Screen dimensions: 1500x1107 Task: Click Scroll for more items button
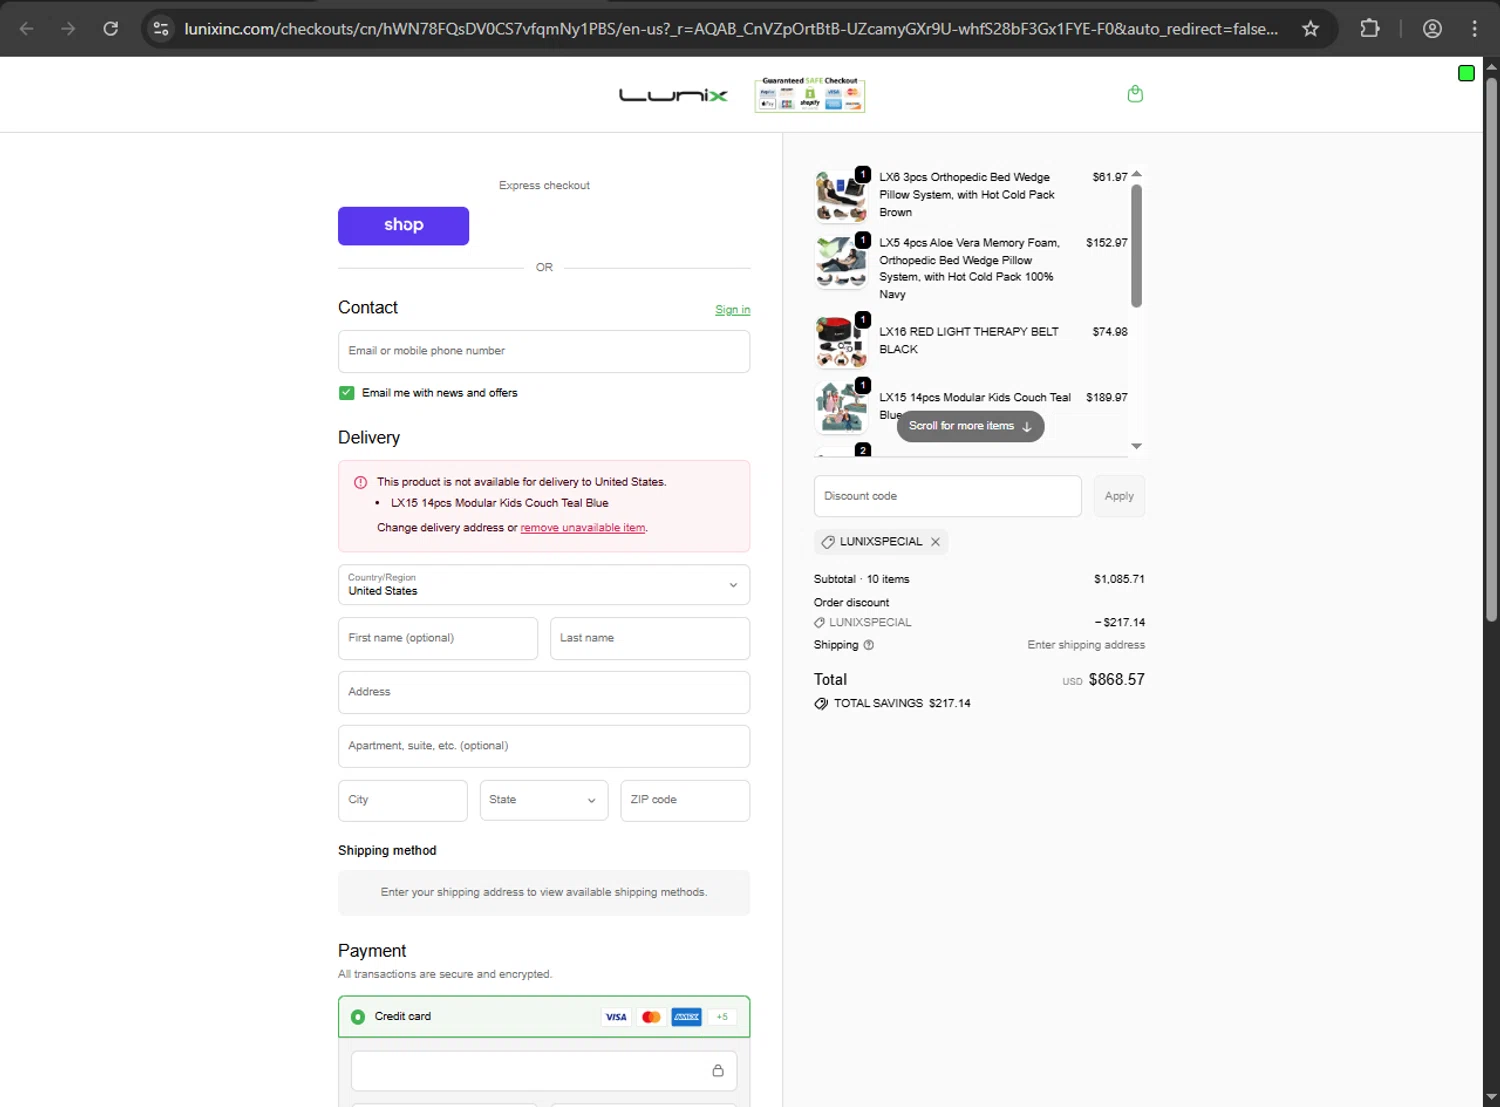(x=970, y=426)
